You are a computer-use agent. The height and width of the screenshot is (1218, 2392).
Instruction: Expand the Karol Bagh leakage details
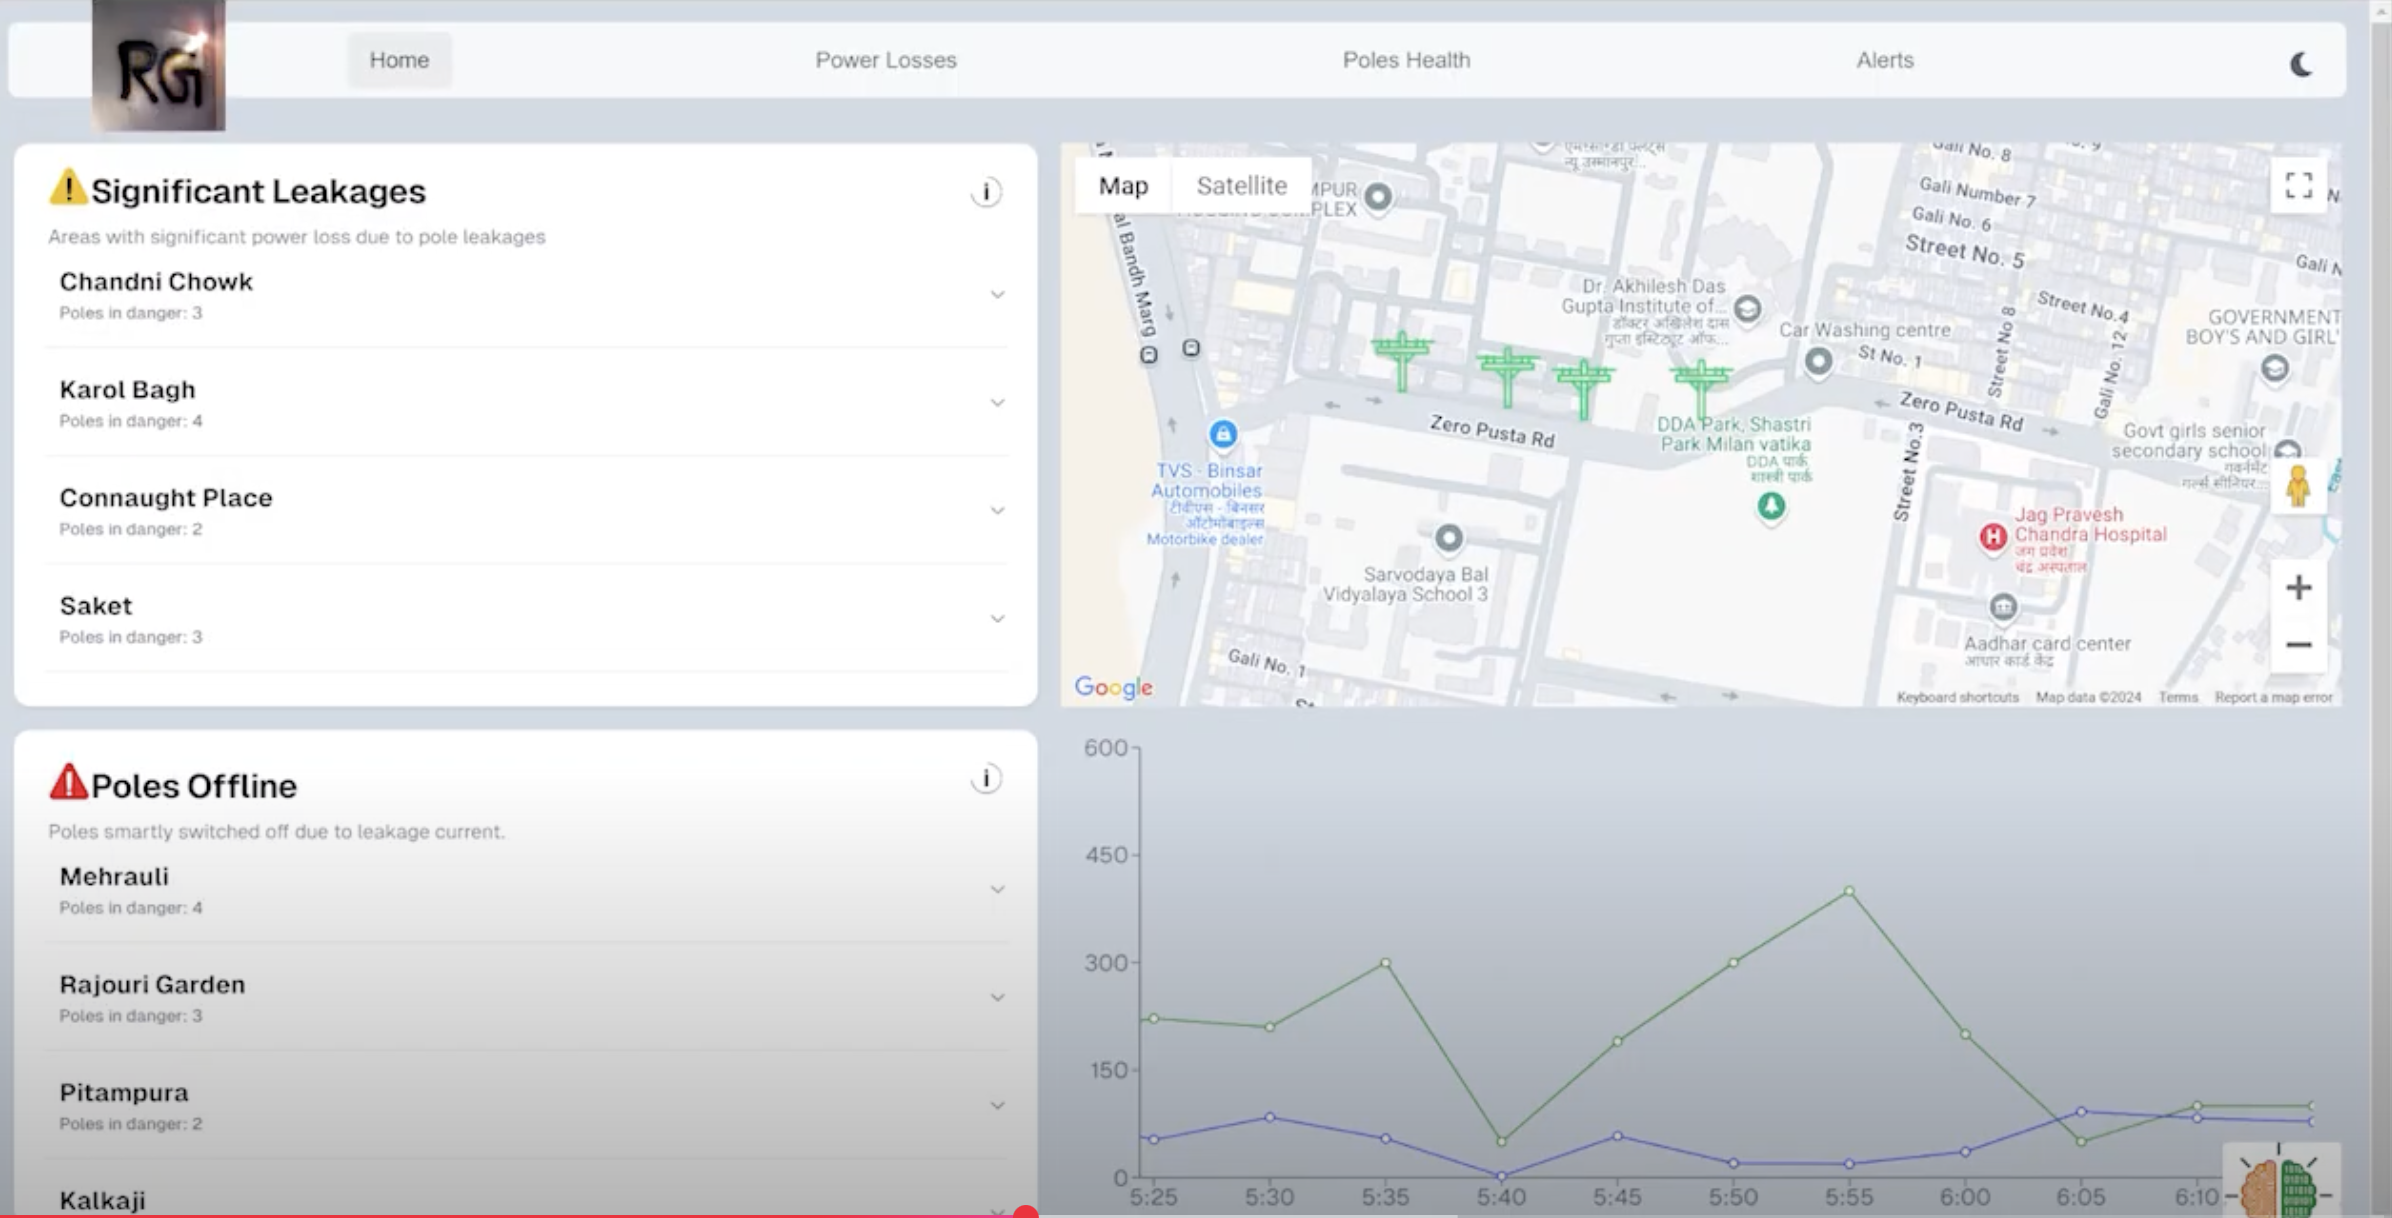(997, 402)
